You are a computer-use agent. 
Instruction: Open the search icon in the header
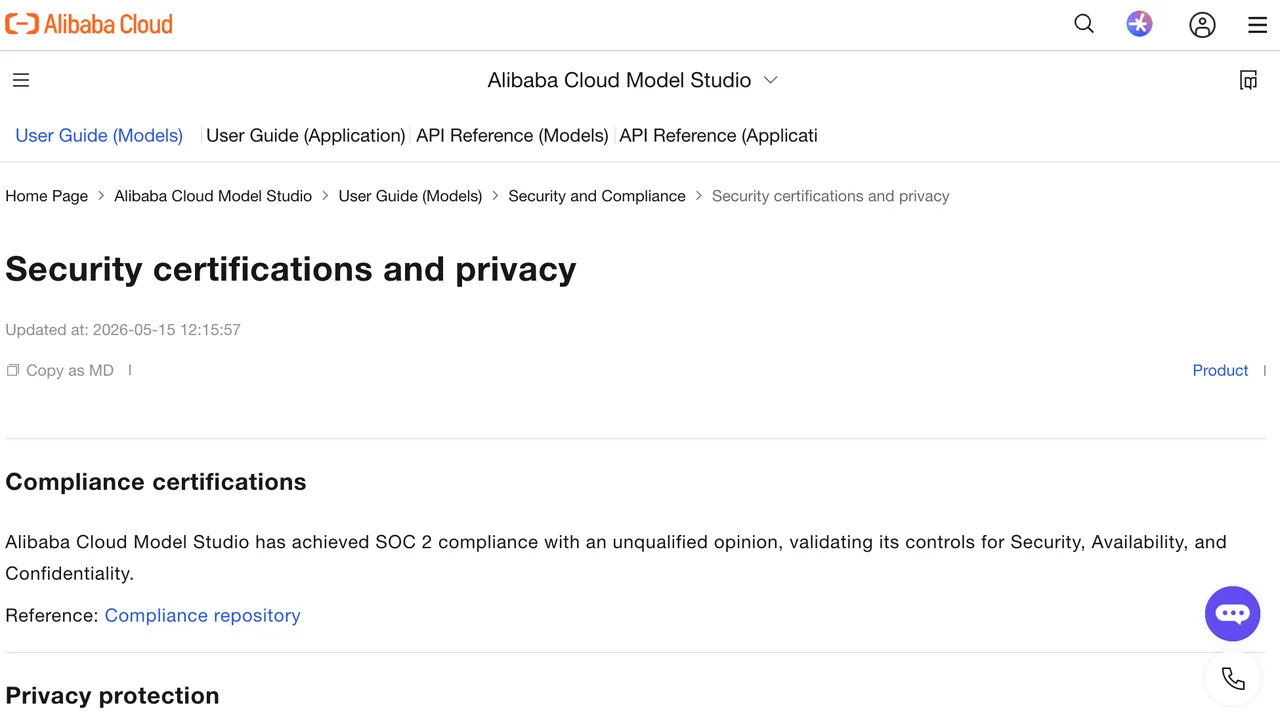(1084, 24)
